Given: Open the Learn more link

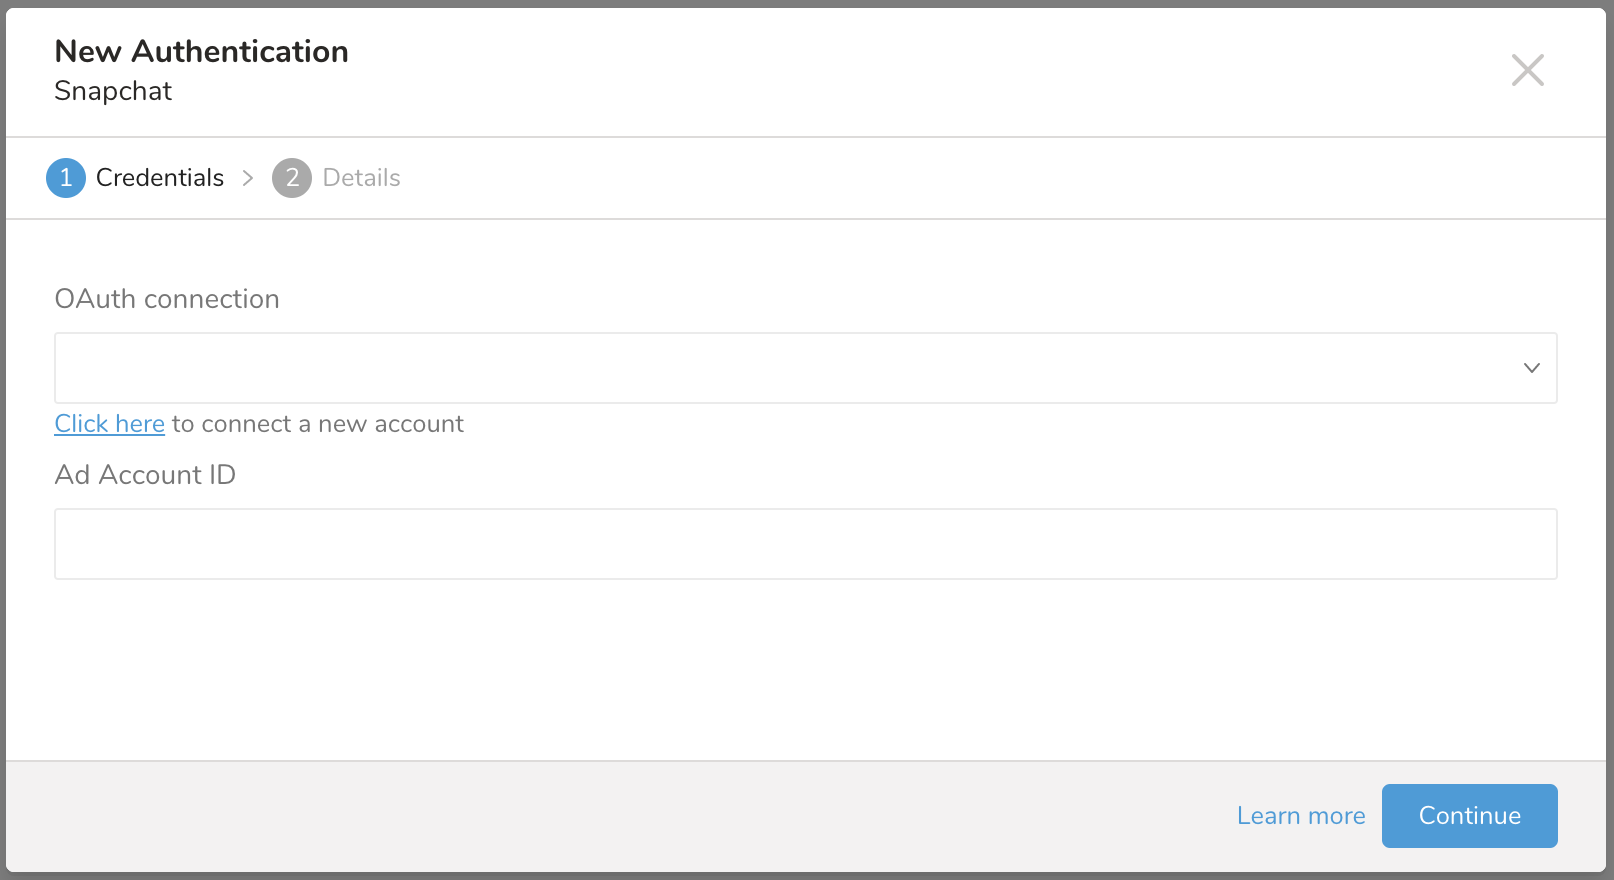Looking at the screenshot, I should point(1300,816).
